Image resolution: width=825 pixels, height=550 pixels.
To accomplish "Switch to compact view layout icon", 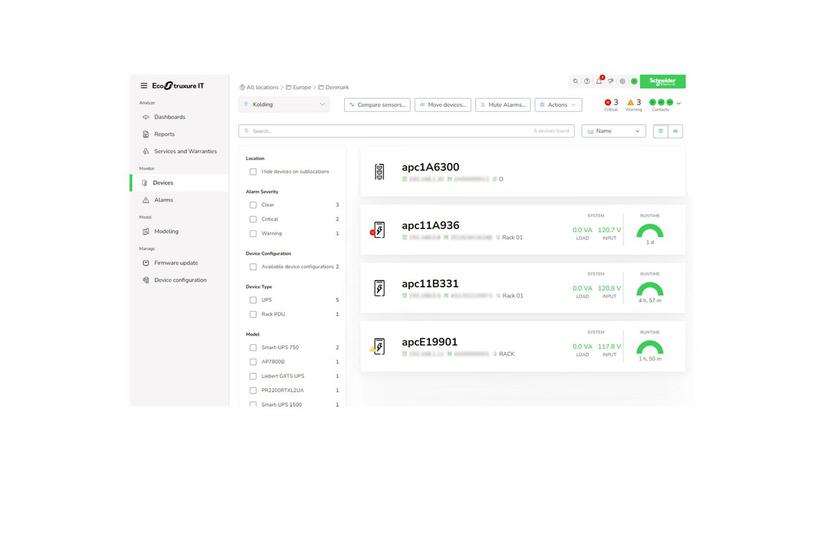I will pyautogui.click(x=675, y=131).
